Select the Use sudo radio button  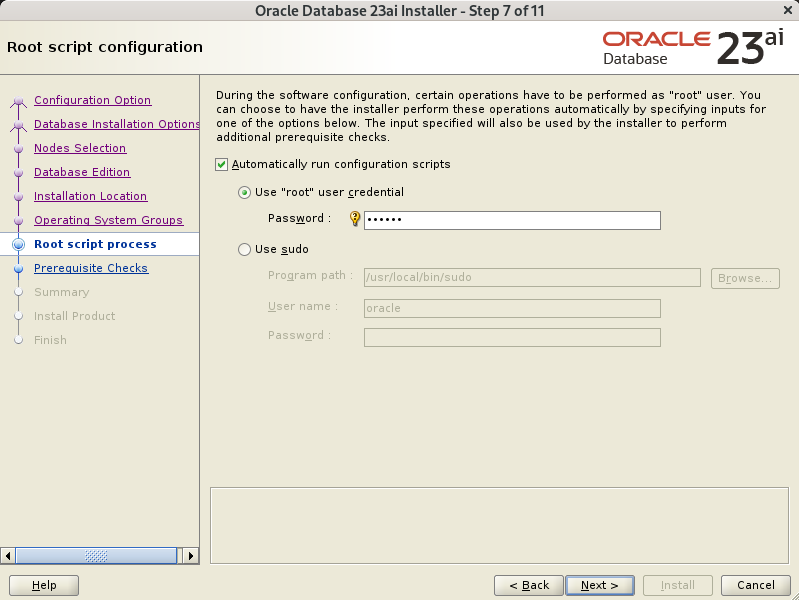tap(244, 249)
